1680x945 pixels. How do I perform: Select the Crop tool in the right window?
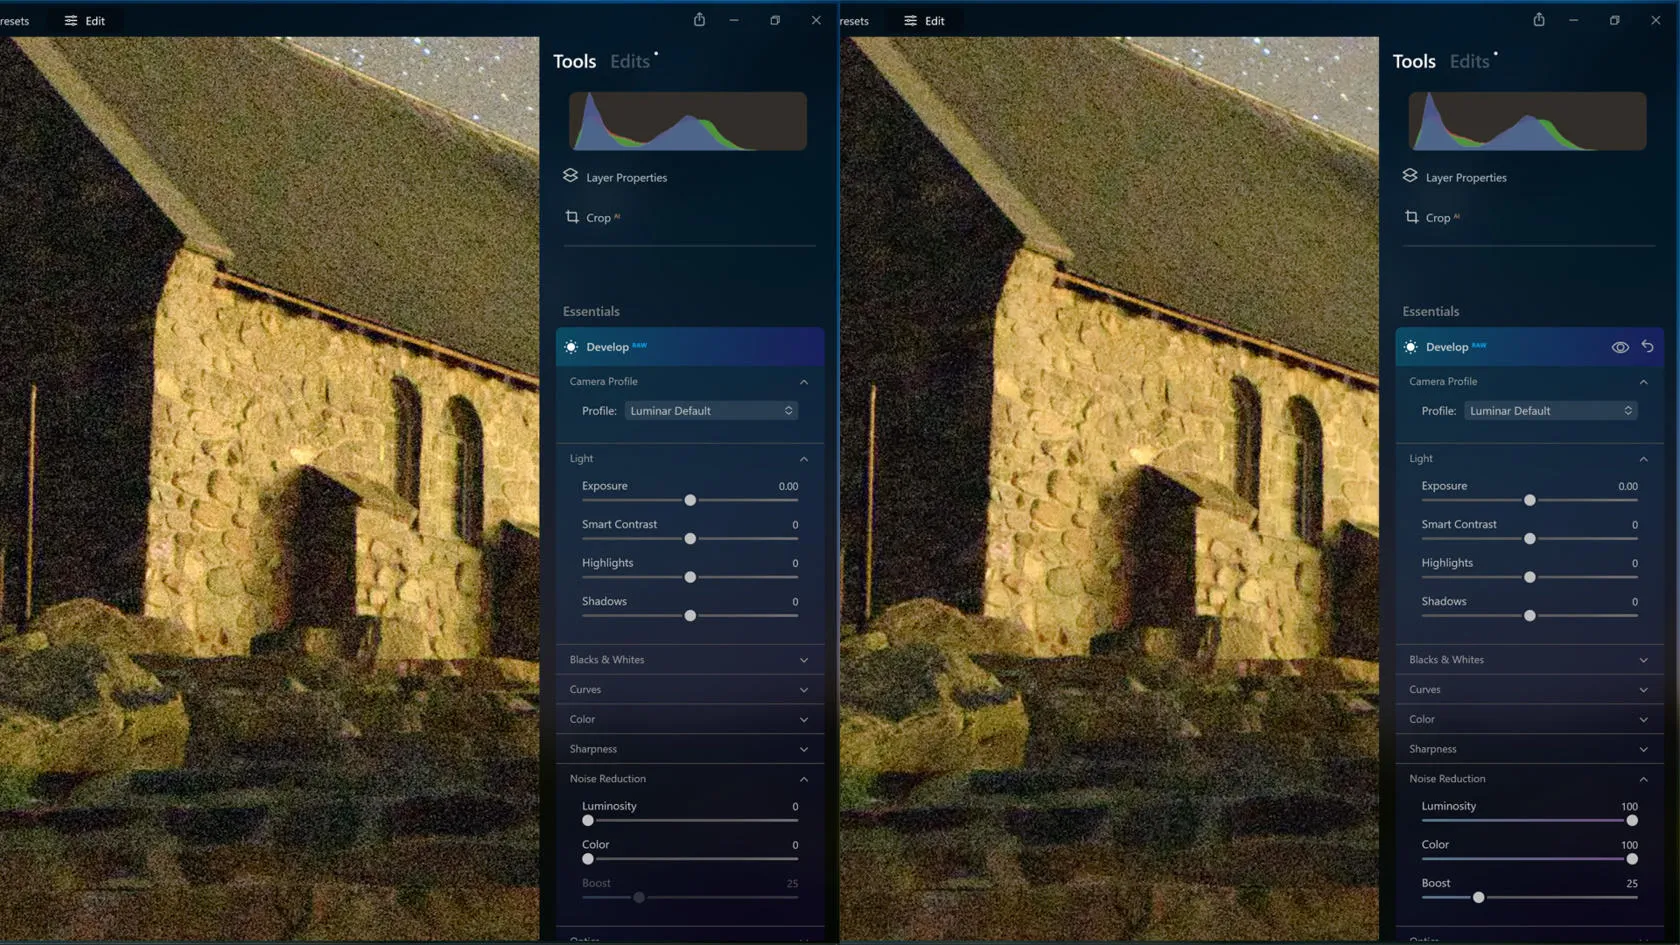tap(1437, 217)
